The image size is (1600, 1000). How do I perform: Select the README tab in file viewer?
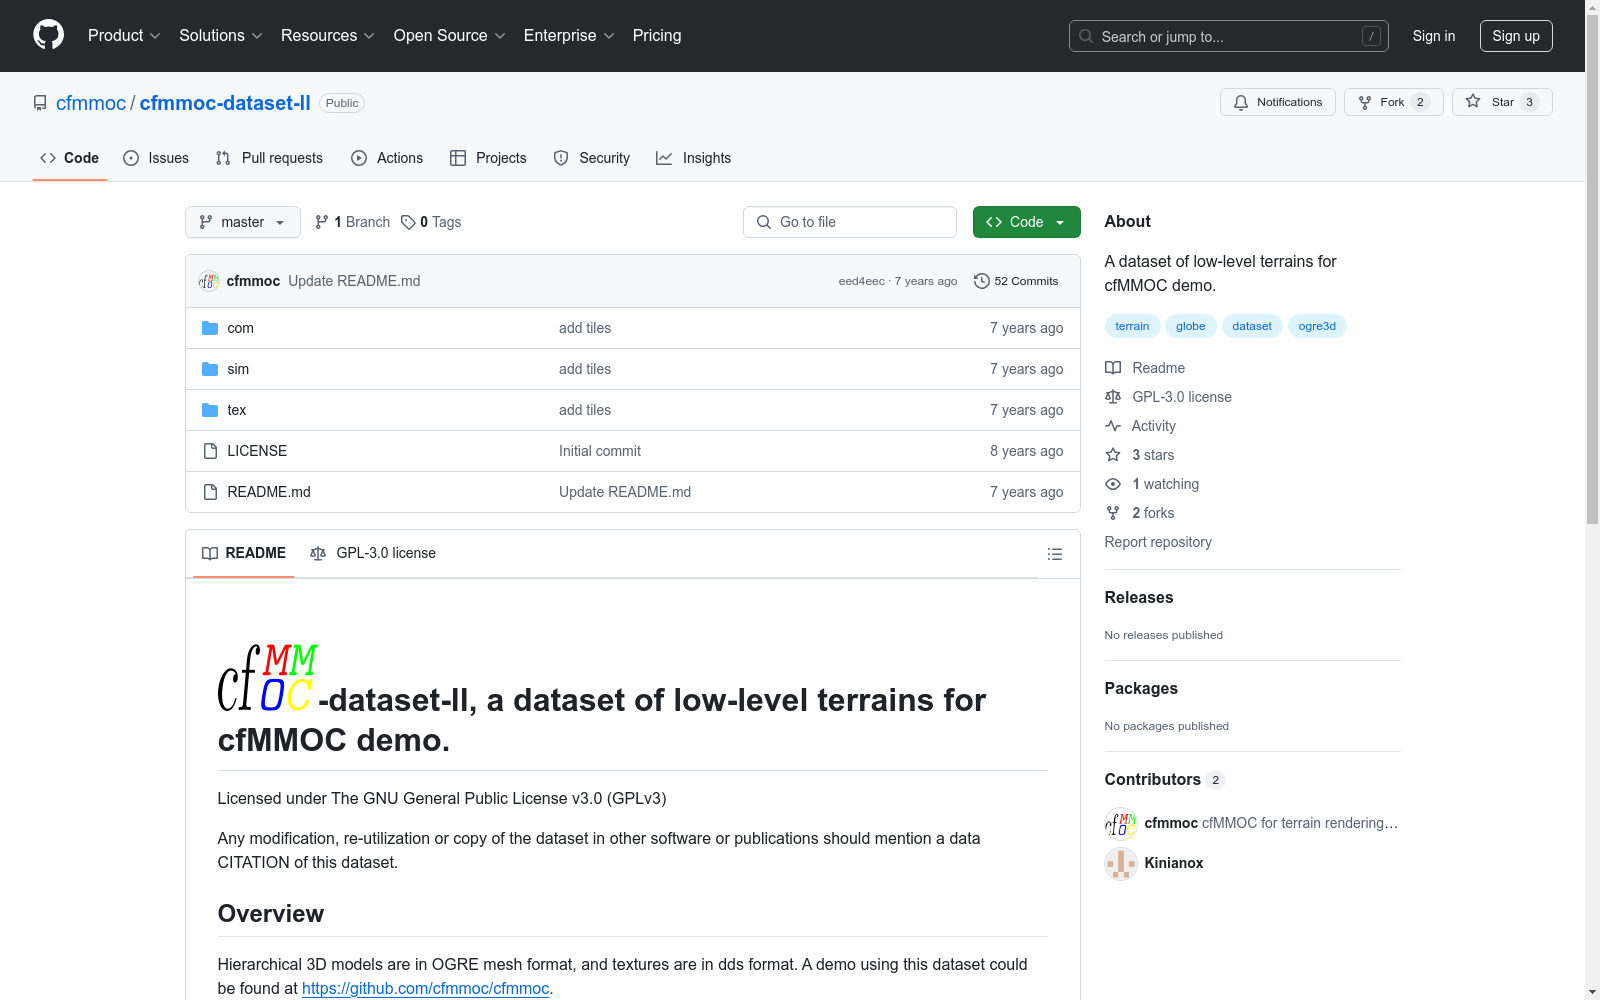click(244, 553)
